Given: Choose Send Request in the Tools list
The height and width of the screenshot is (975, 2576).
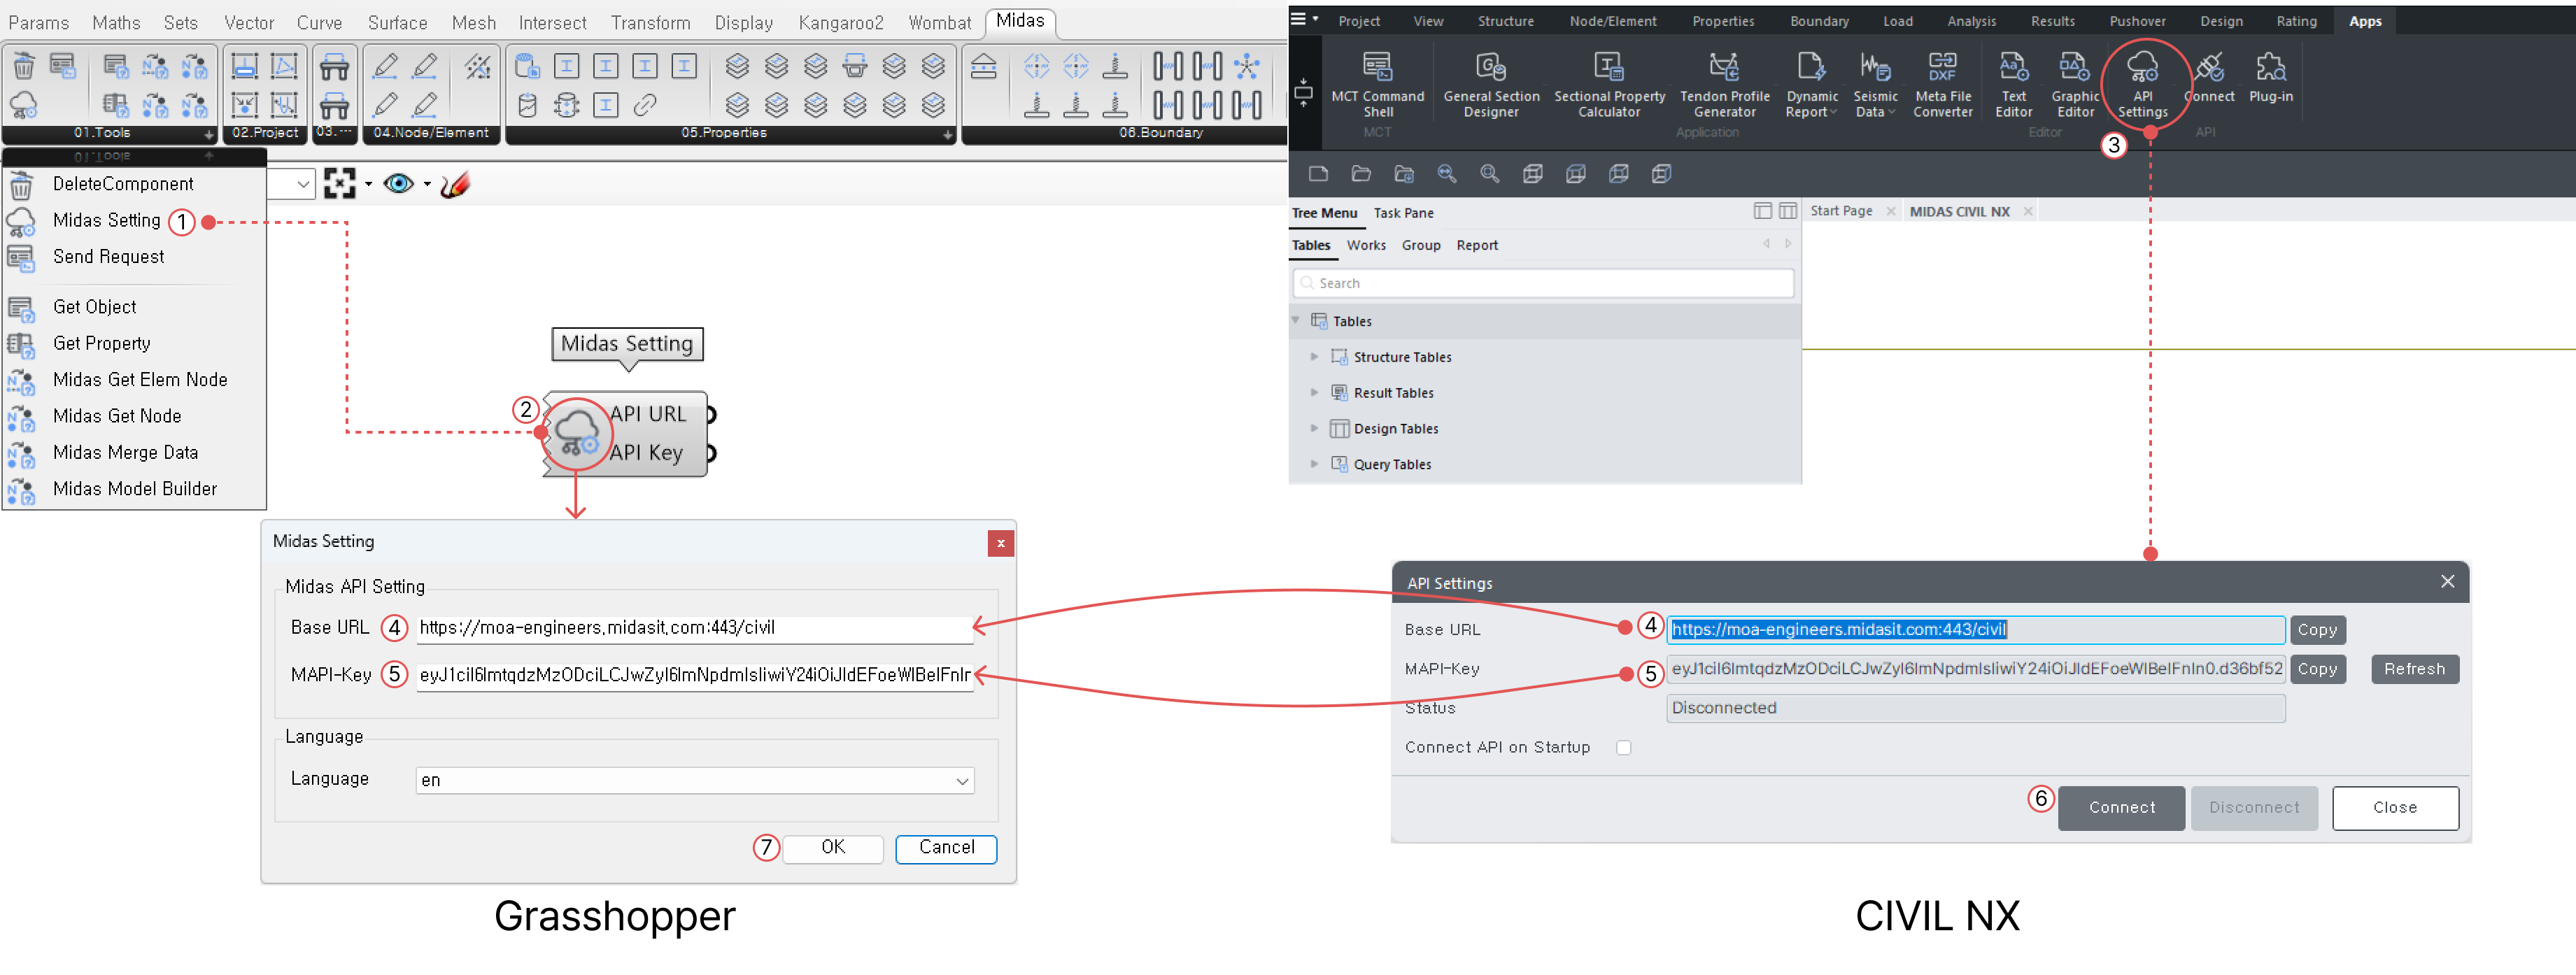Looking at the screenshot, I should coord(108,257).
